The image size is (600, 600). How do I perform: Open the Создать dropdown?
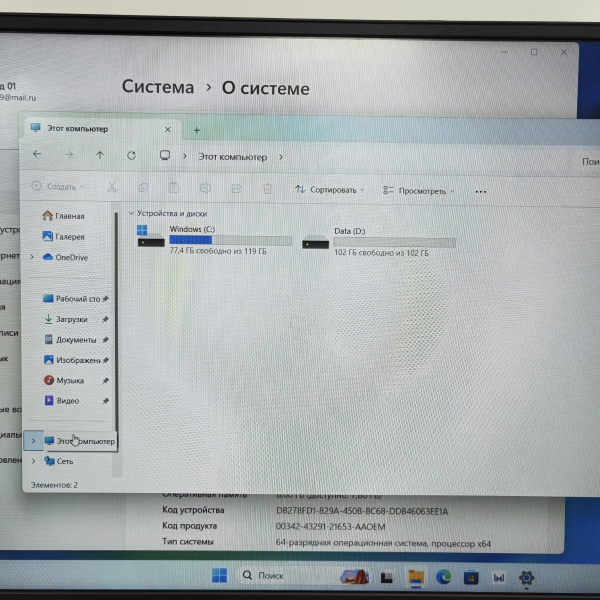[x=58, y=187]
